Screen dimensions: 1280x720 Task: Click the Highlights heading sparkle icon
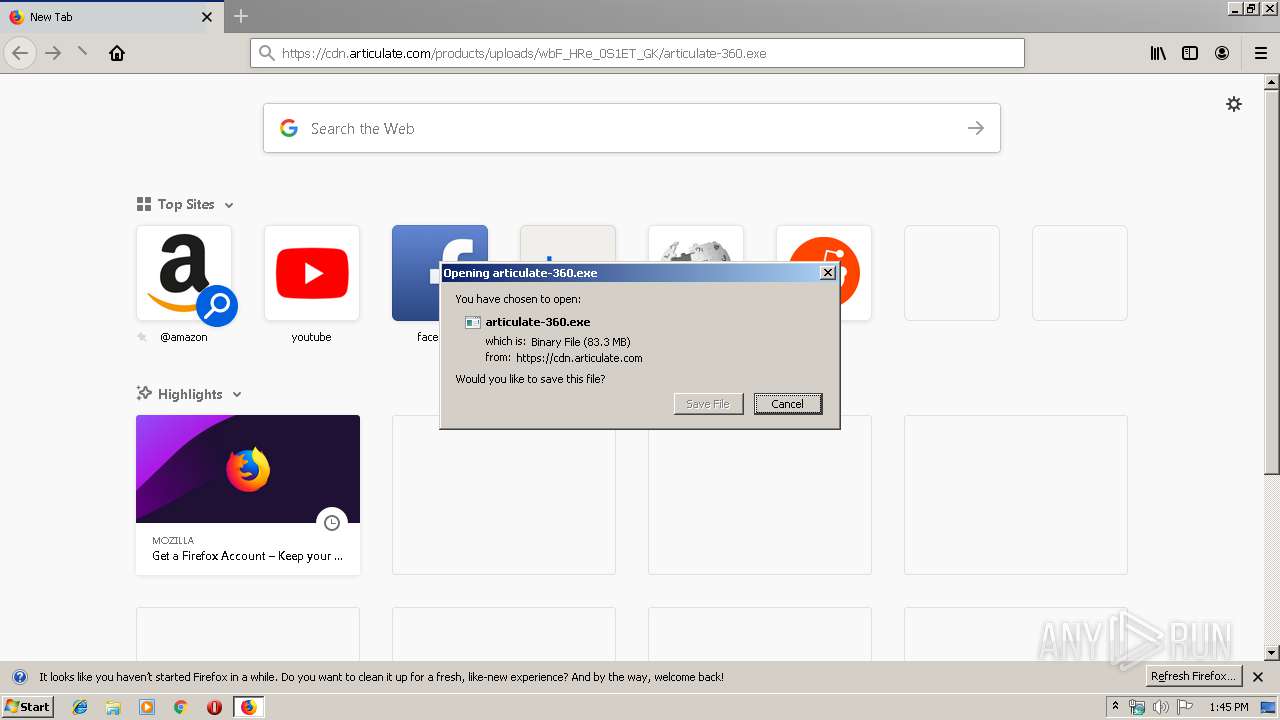[x=144, y=394]
